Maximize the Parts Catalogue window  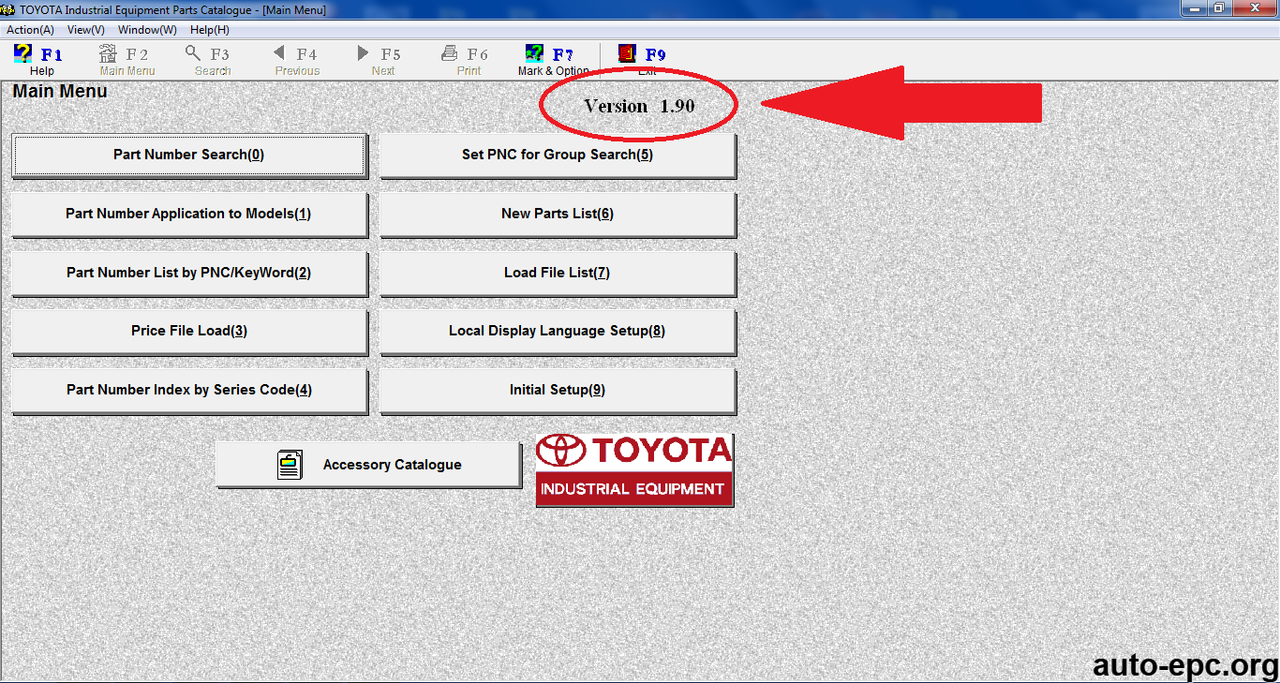[x=1219, y=8]
